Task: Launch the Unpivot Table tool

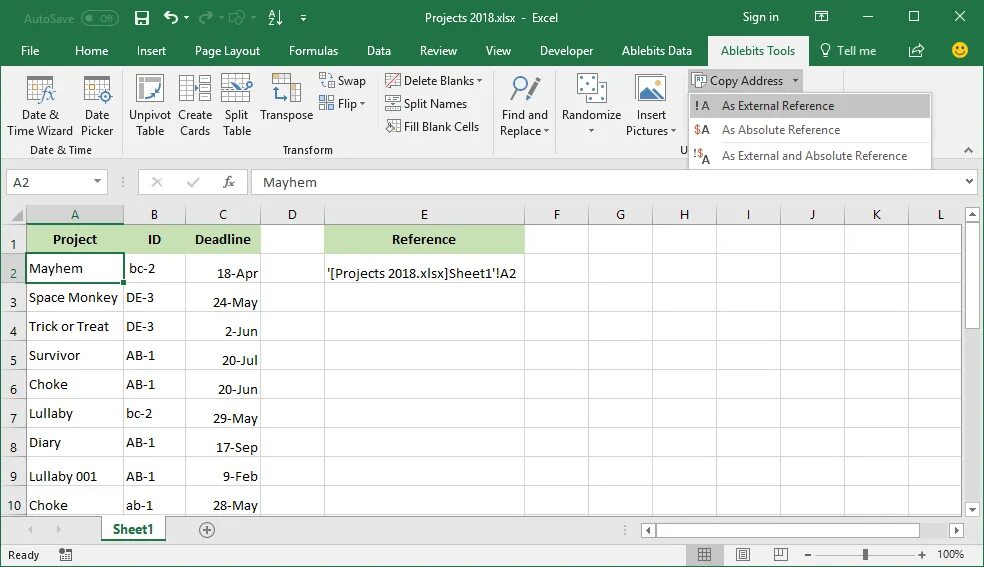Action: [150, 105]
